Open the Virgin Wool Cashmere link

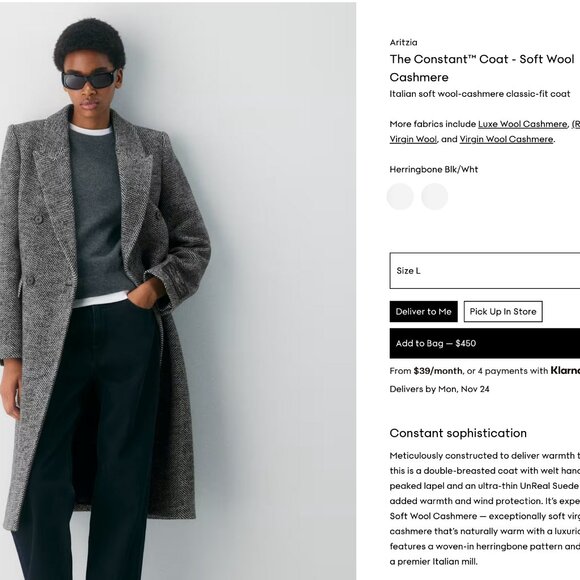coord(506,139)
